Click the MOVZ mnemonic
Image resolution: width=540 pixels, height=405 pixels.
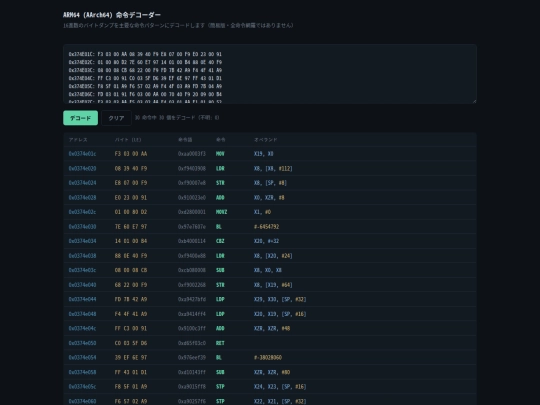coord(221,212)
